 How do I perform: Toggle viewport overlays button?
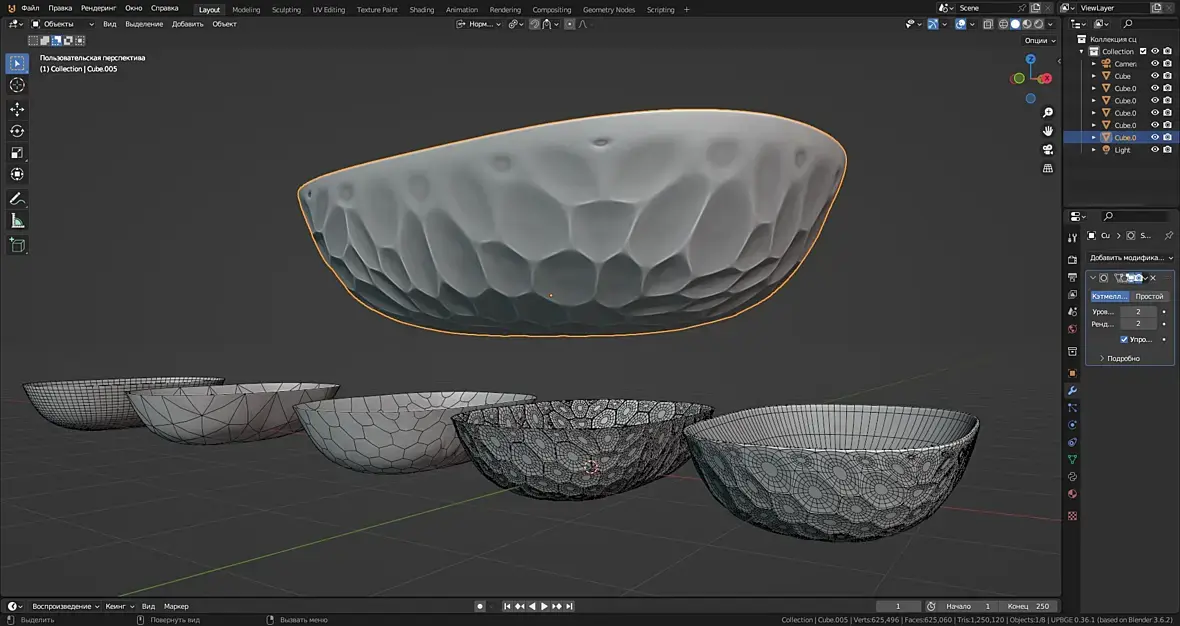click(x=961, y=24)
